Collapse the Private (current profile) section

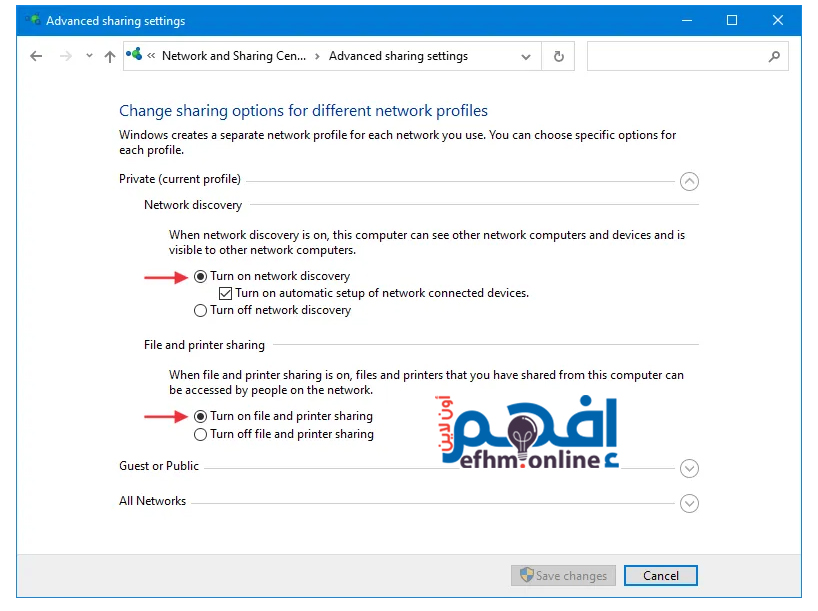[689, 182]
